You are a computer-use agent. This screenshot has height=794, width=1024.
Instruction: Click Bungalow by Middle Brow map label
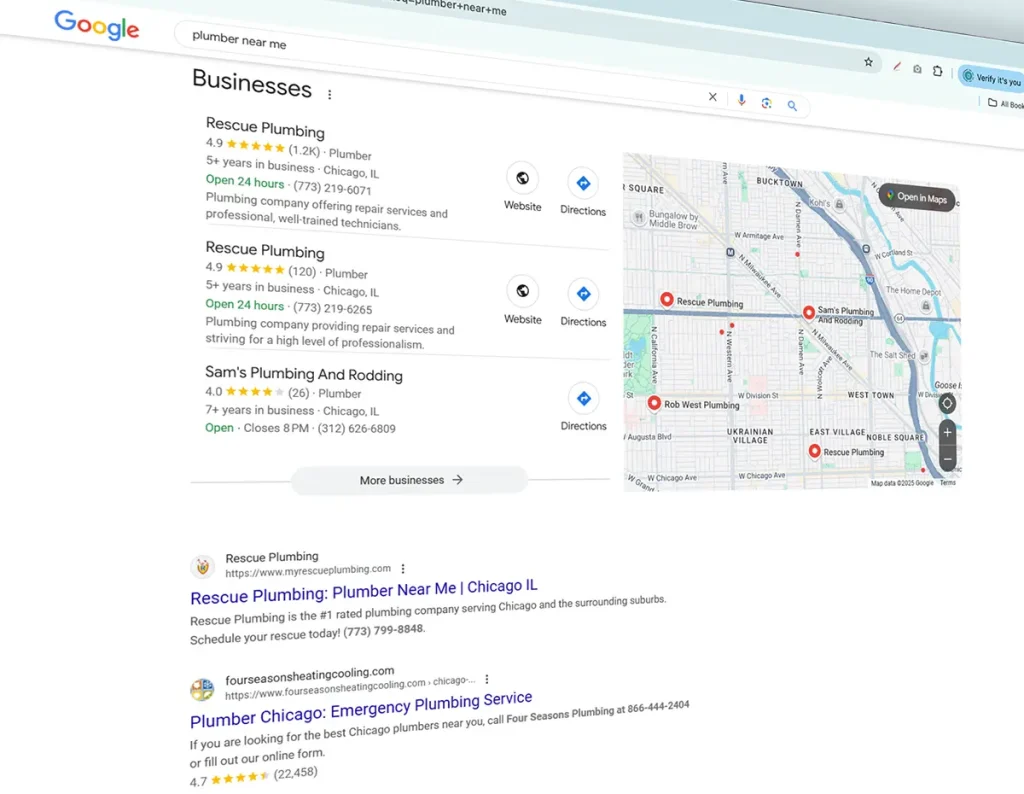click(x=673, y=219)
